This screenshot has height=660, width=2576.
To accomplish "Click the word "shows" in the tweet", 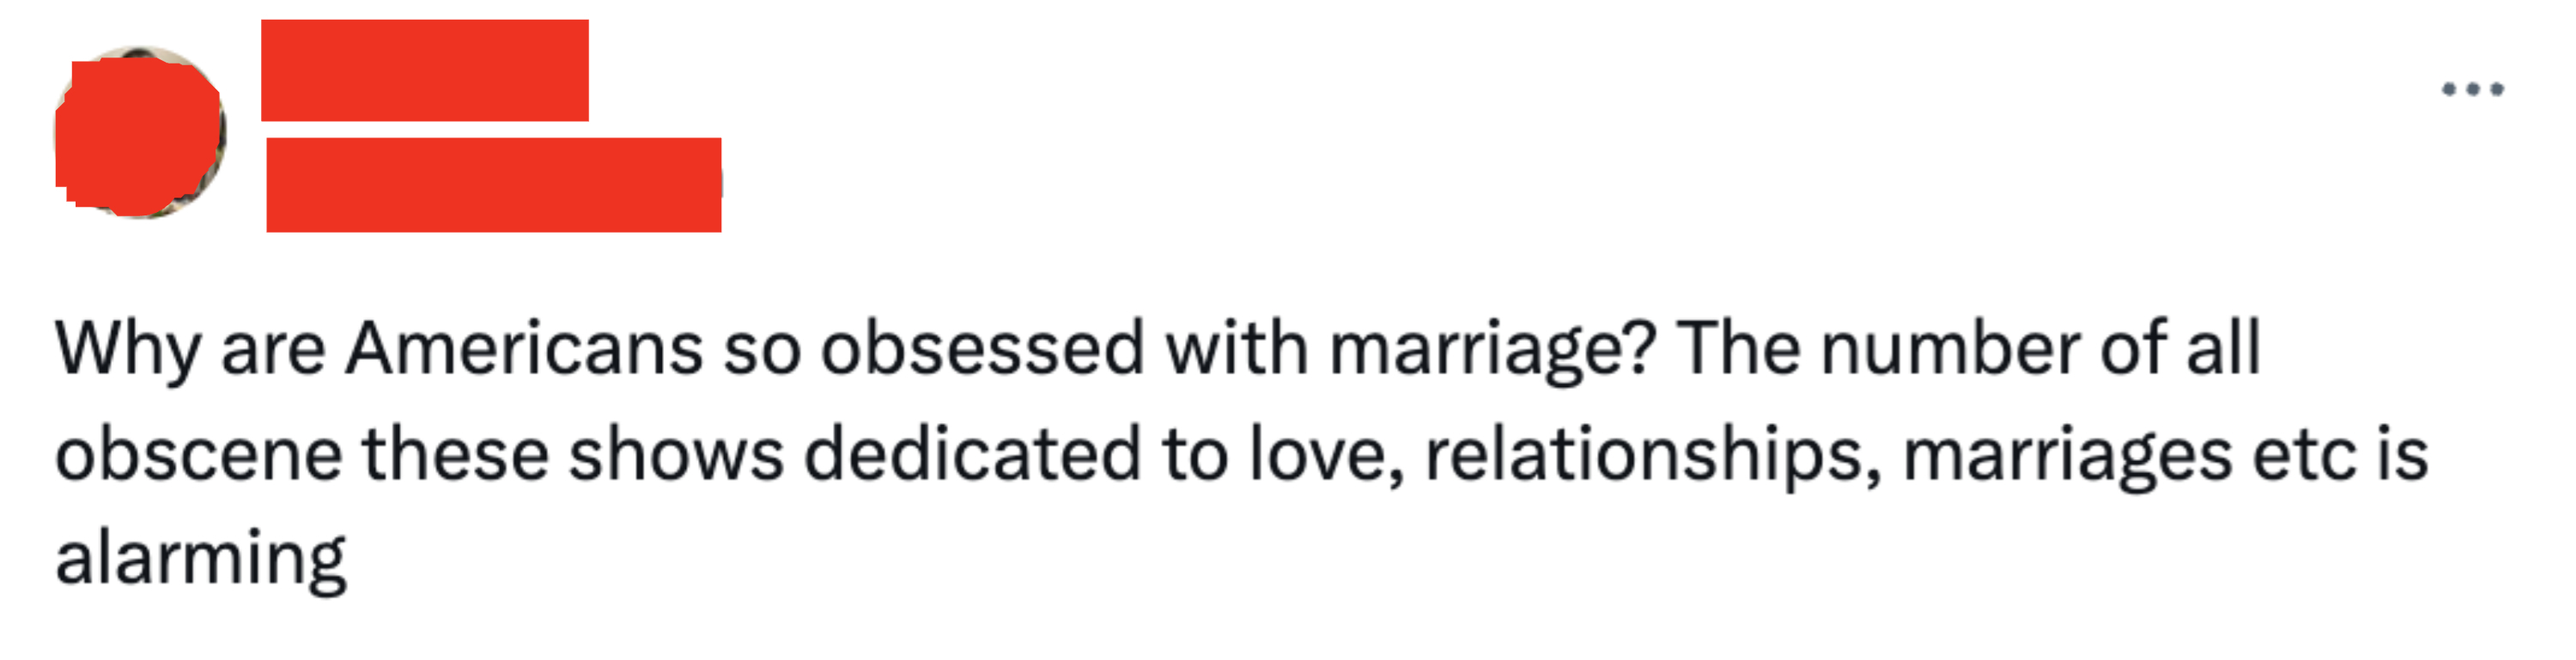I will (x=676, y=455).
